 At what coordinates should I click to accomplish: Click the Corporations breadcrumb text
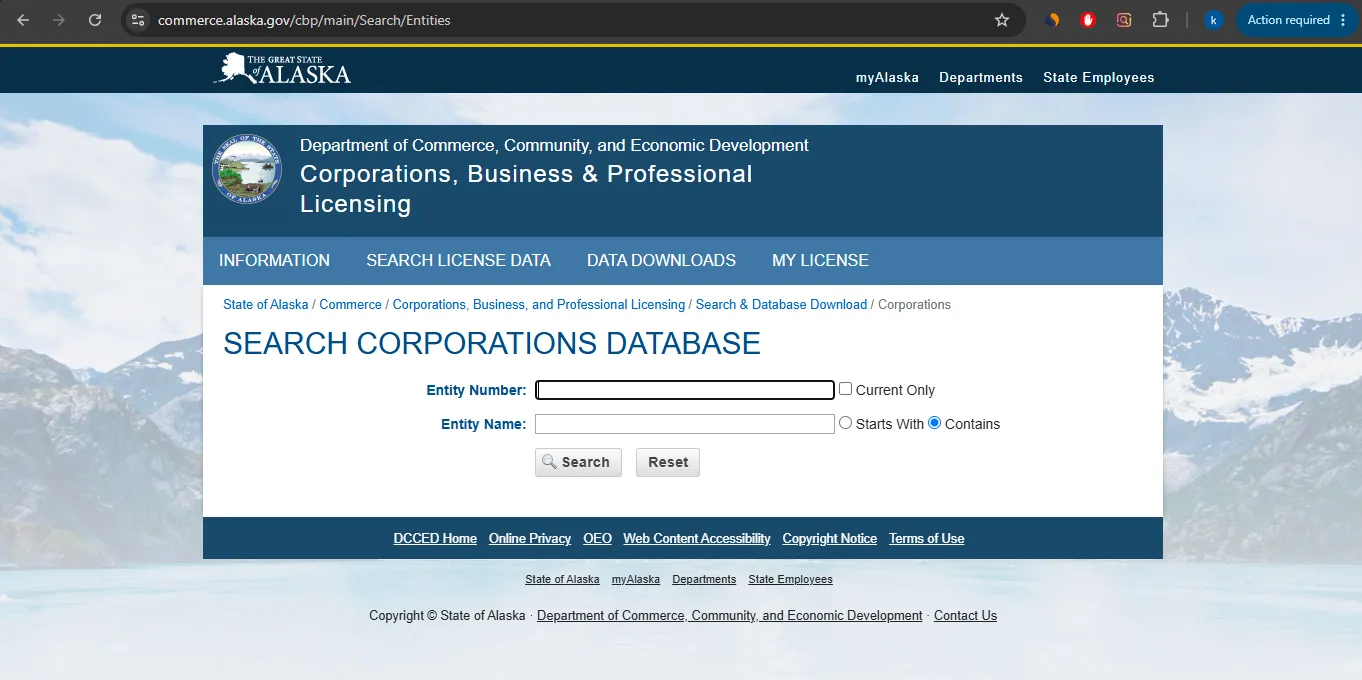[x=914, y=304]
